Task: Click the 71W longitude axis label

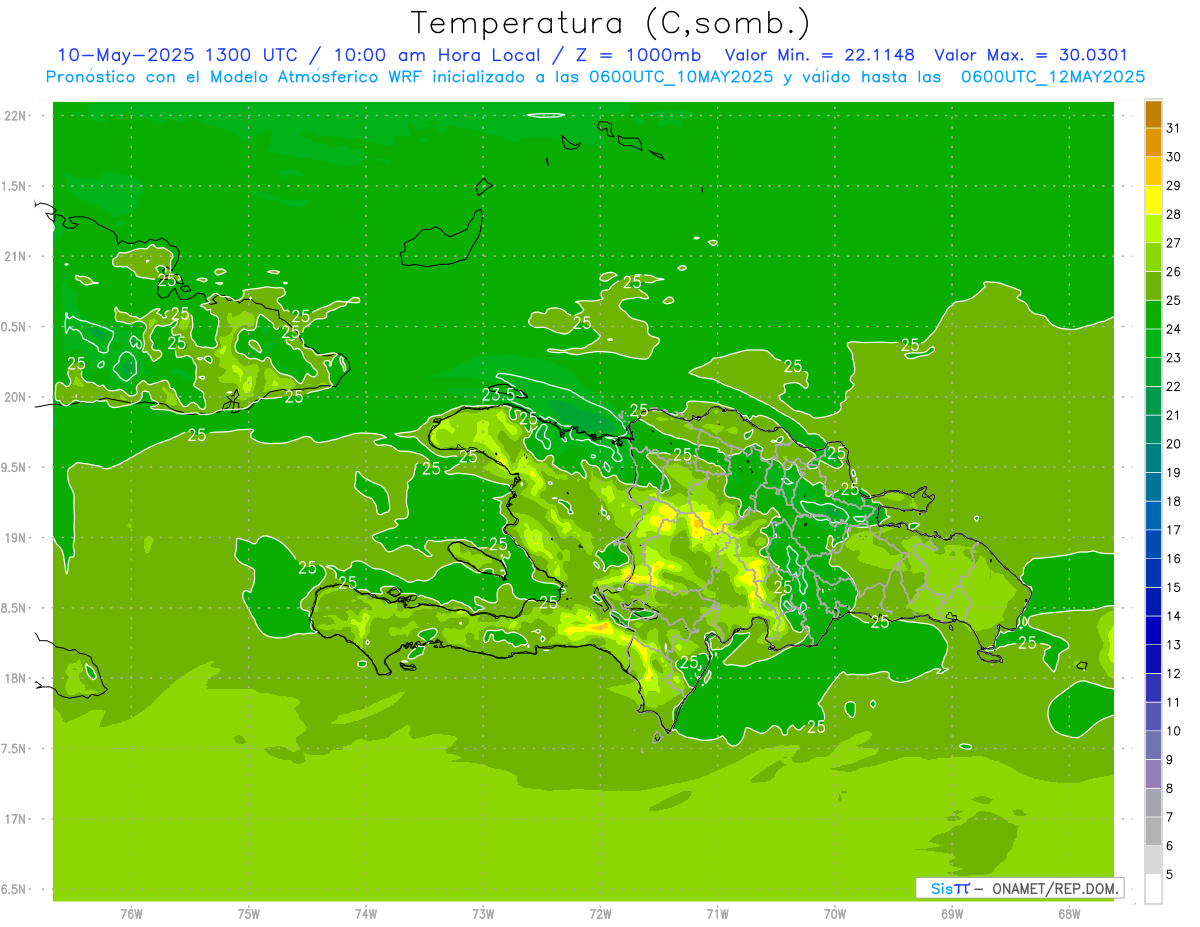Action: [717, 914]
